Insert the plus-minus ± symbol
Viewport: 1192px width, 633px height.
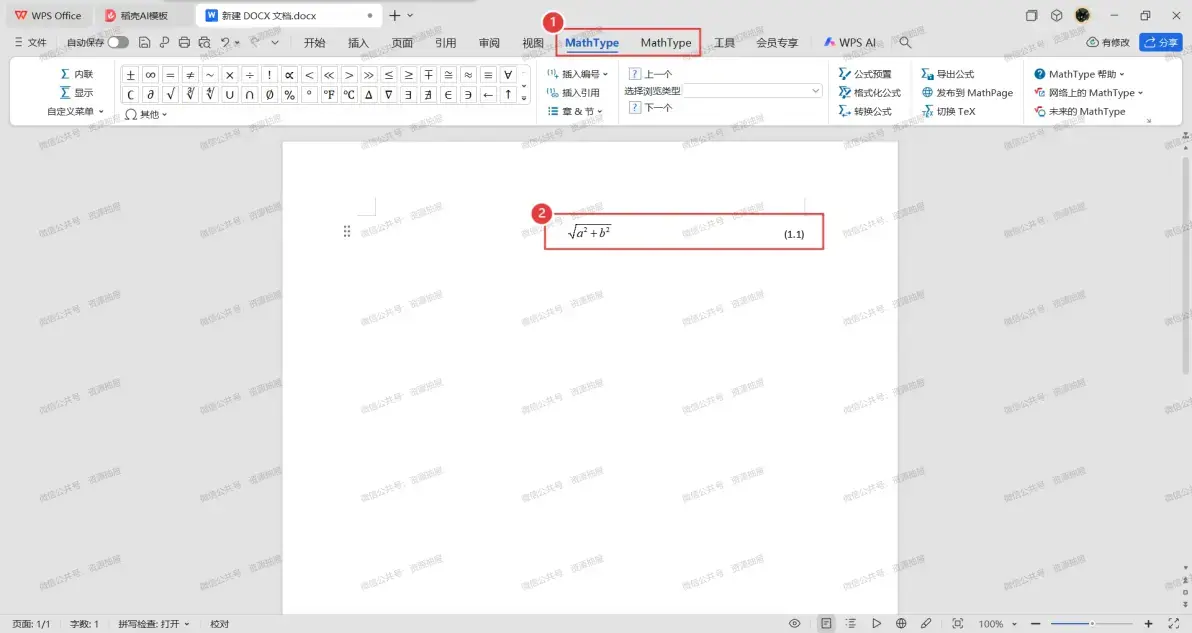131,74
